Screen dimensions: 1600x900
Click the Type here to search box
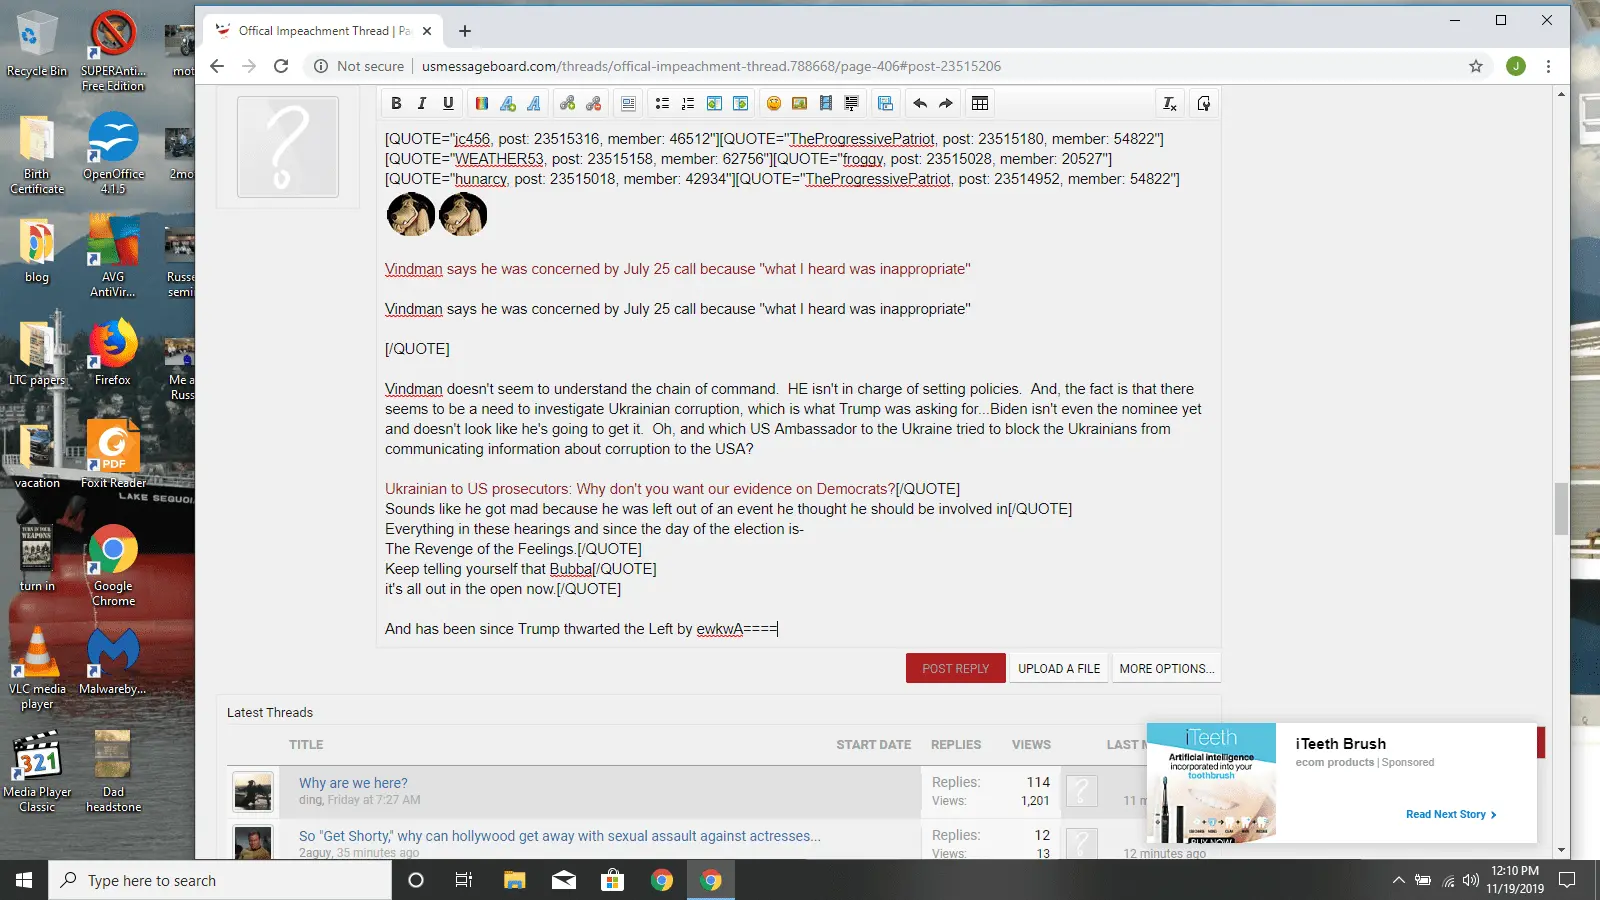220,880
